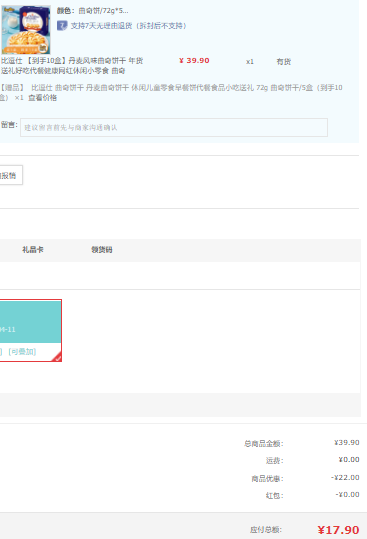Image resolution: width=367 pixels, height=539 pixels.
Task: Open the product title link 比逗仕【到手10盒】
Action: 72,66
